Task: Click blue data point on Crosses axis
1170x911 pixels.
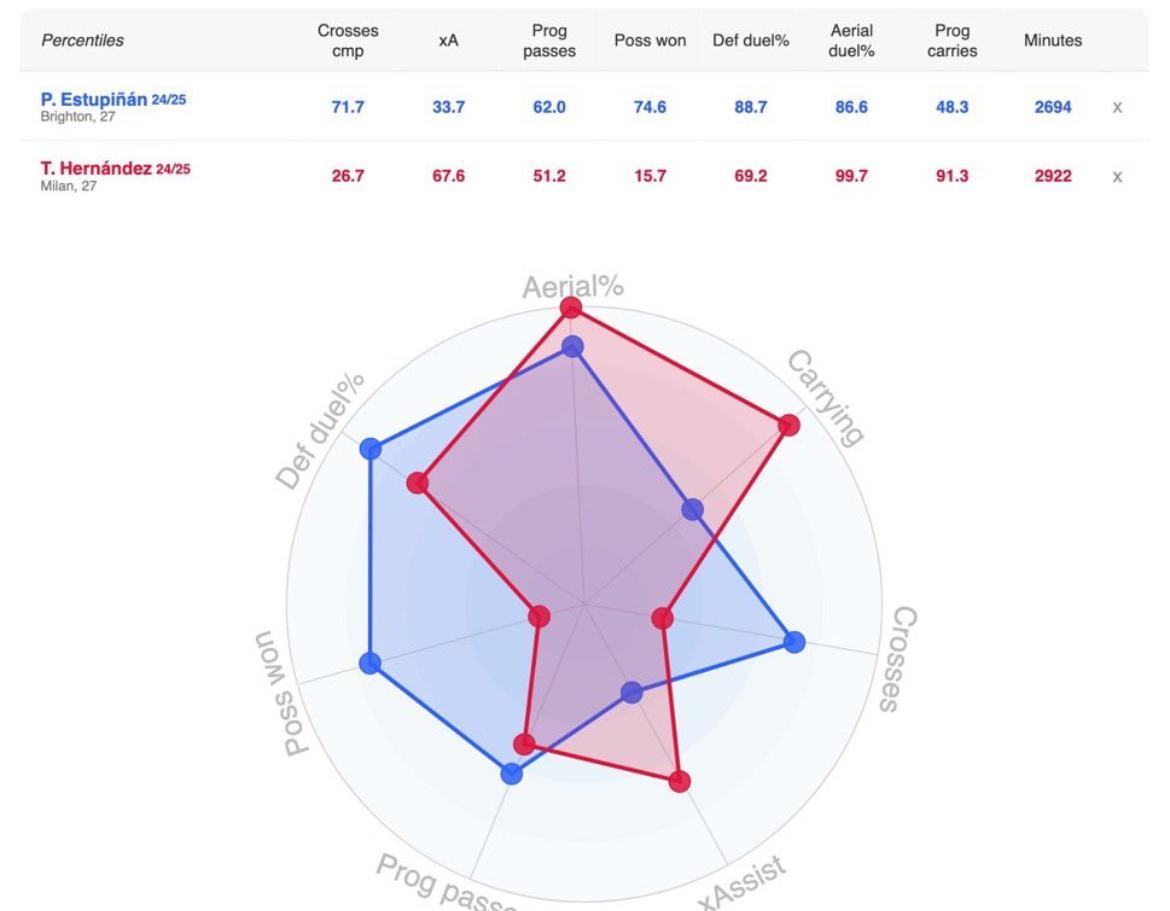Action: 794,642
